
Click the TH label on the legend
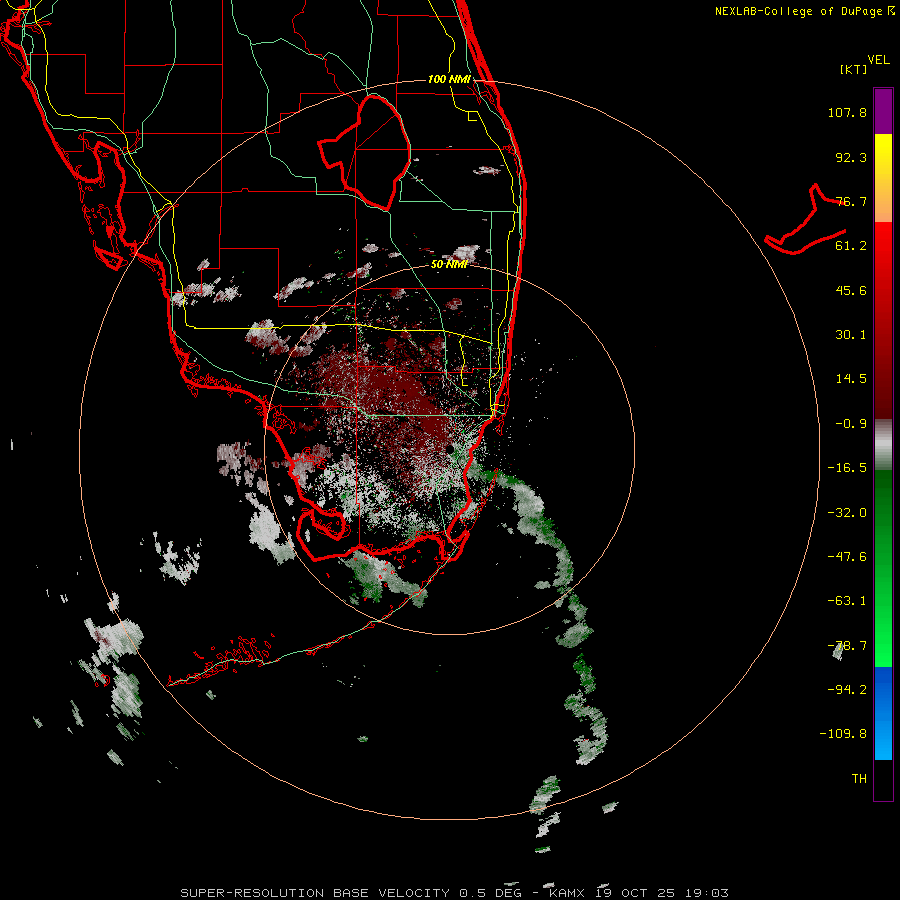tap(859, 779)
